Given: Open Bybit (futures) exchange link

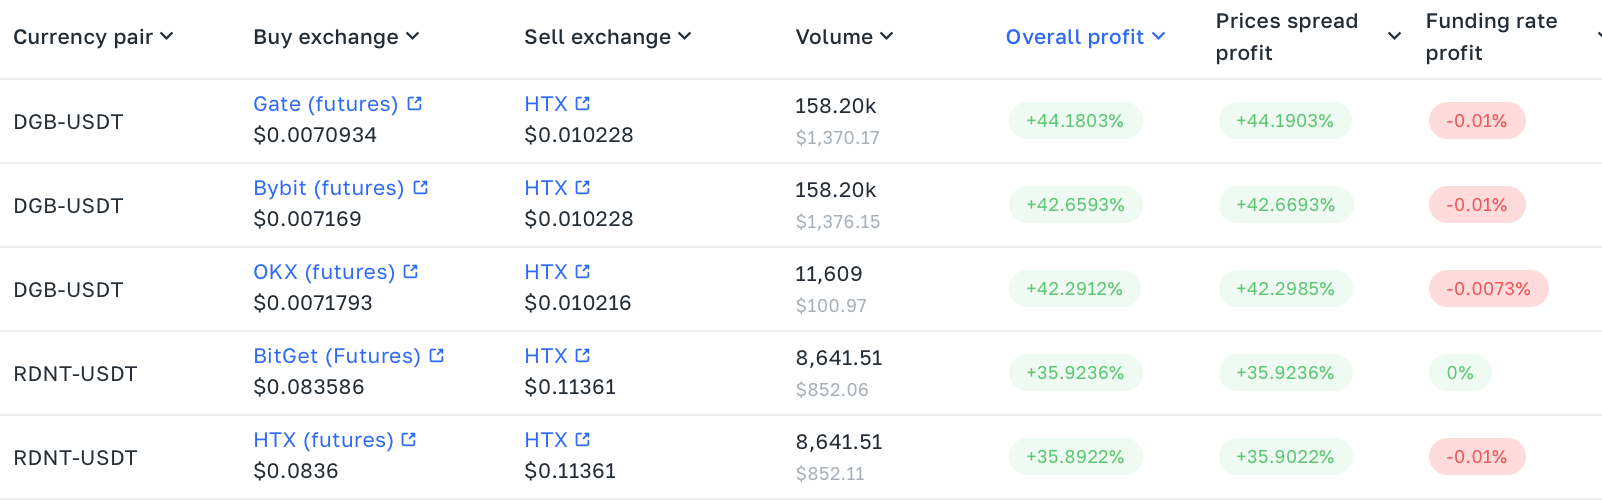Looking at the screenshot, I should [329, 188].
